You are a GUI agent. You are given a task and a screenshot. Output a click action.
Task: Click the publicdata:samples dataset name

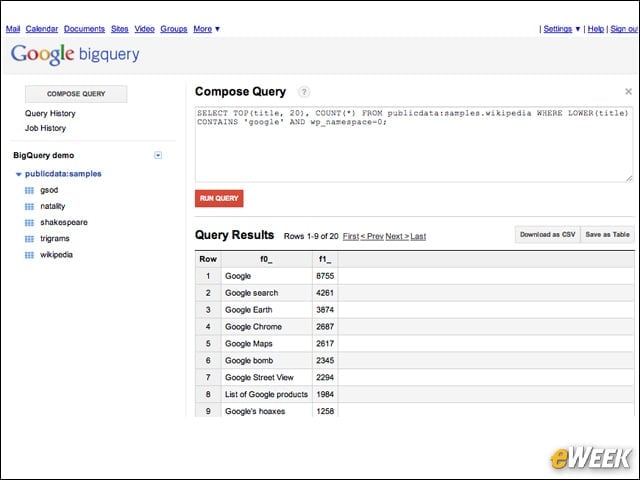[x=63, y=174]
